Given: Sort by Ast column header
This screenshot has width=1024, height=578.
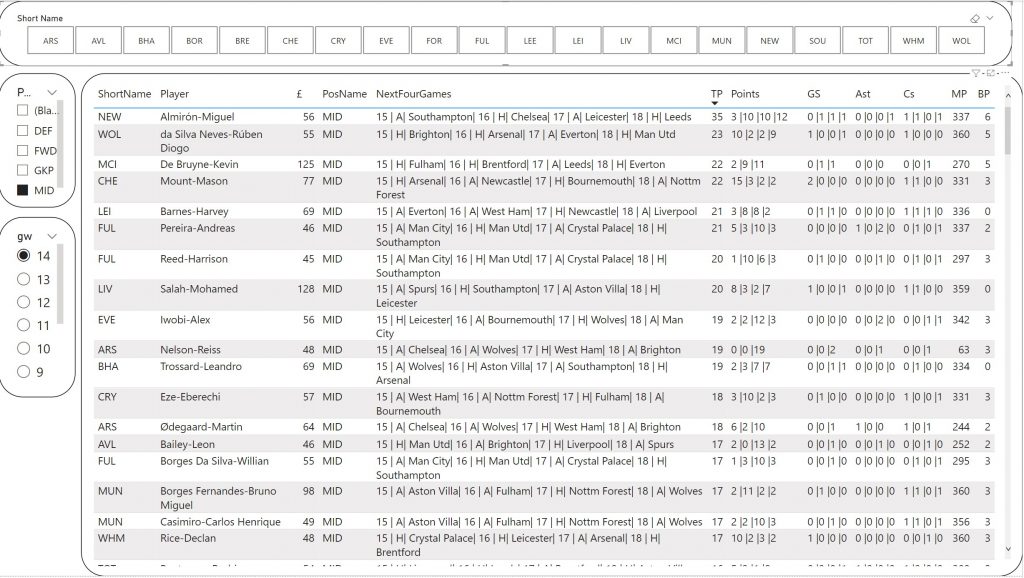Looking at the screenshot, I should (x=863, y=94).
